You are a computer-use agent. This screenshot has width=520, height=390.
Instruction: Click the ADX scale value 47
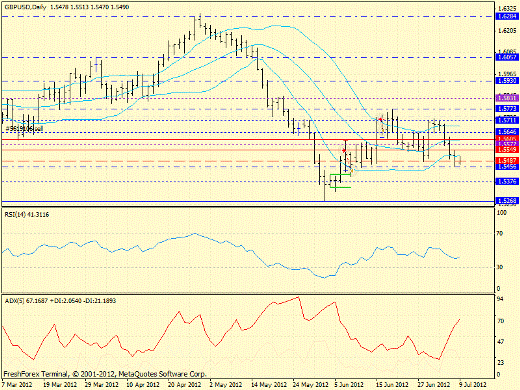500,342
